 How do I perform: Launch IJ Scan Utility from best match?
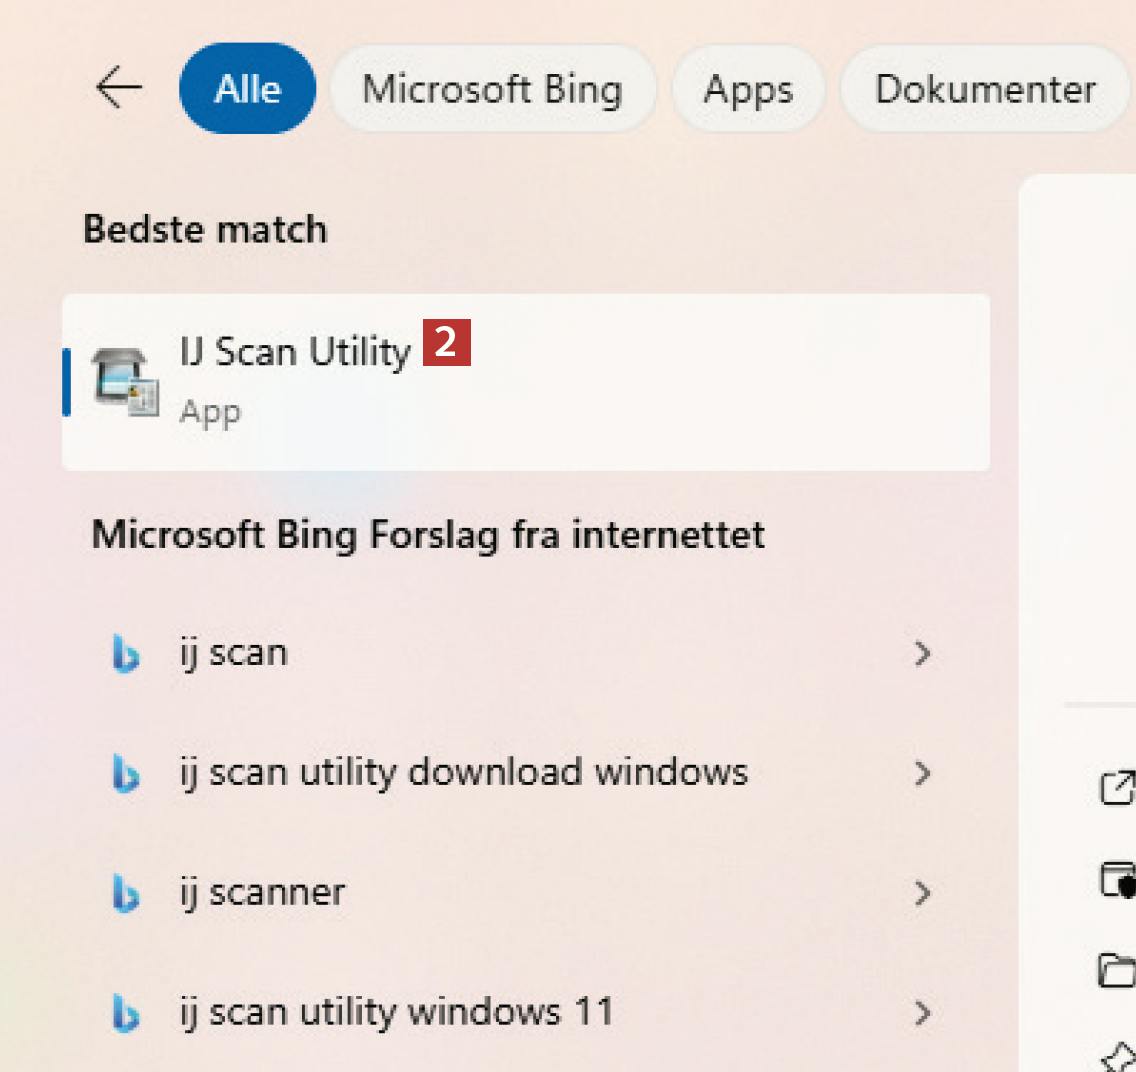tap(296, 352)
